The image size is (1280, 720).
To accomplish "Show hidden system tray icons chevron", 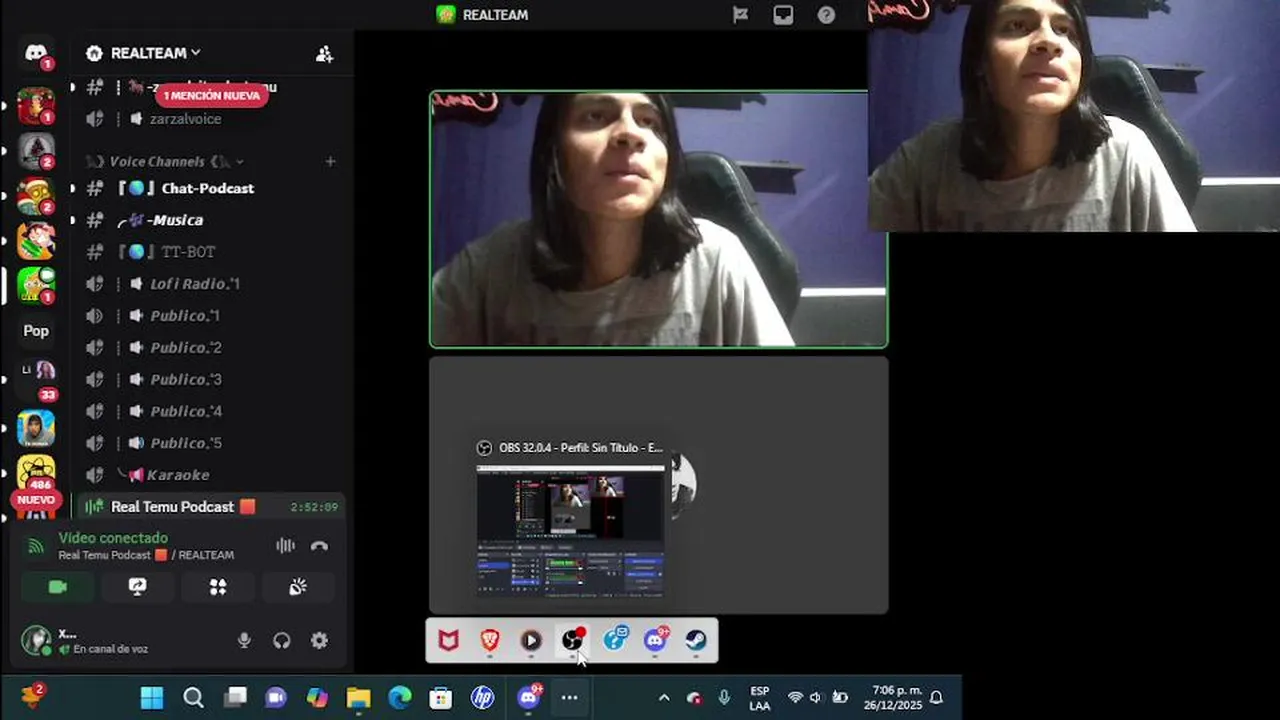I will (x=663, y=698).
